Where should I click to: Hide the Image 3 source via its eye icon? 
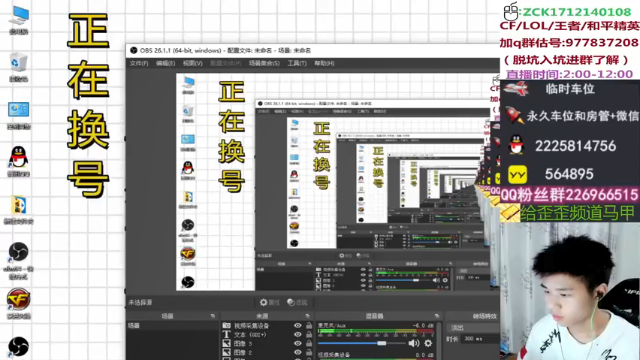(298, 344)
